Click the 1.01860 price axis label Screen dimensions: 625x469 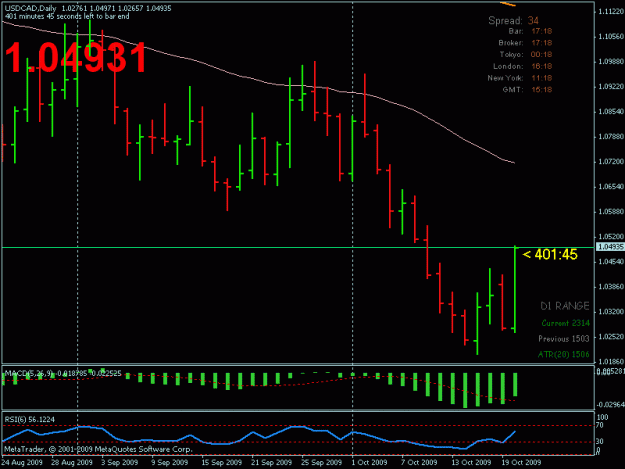coord(611,362)
